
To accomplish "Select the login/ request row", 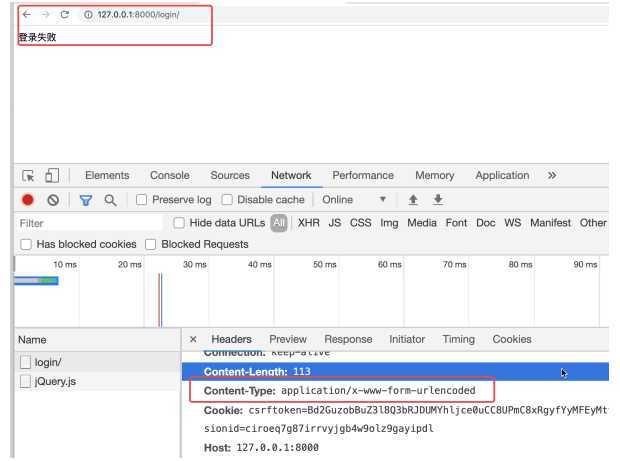I will point(97,362).
